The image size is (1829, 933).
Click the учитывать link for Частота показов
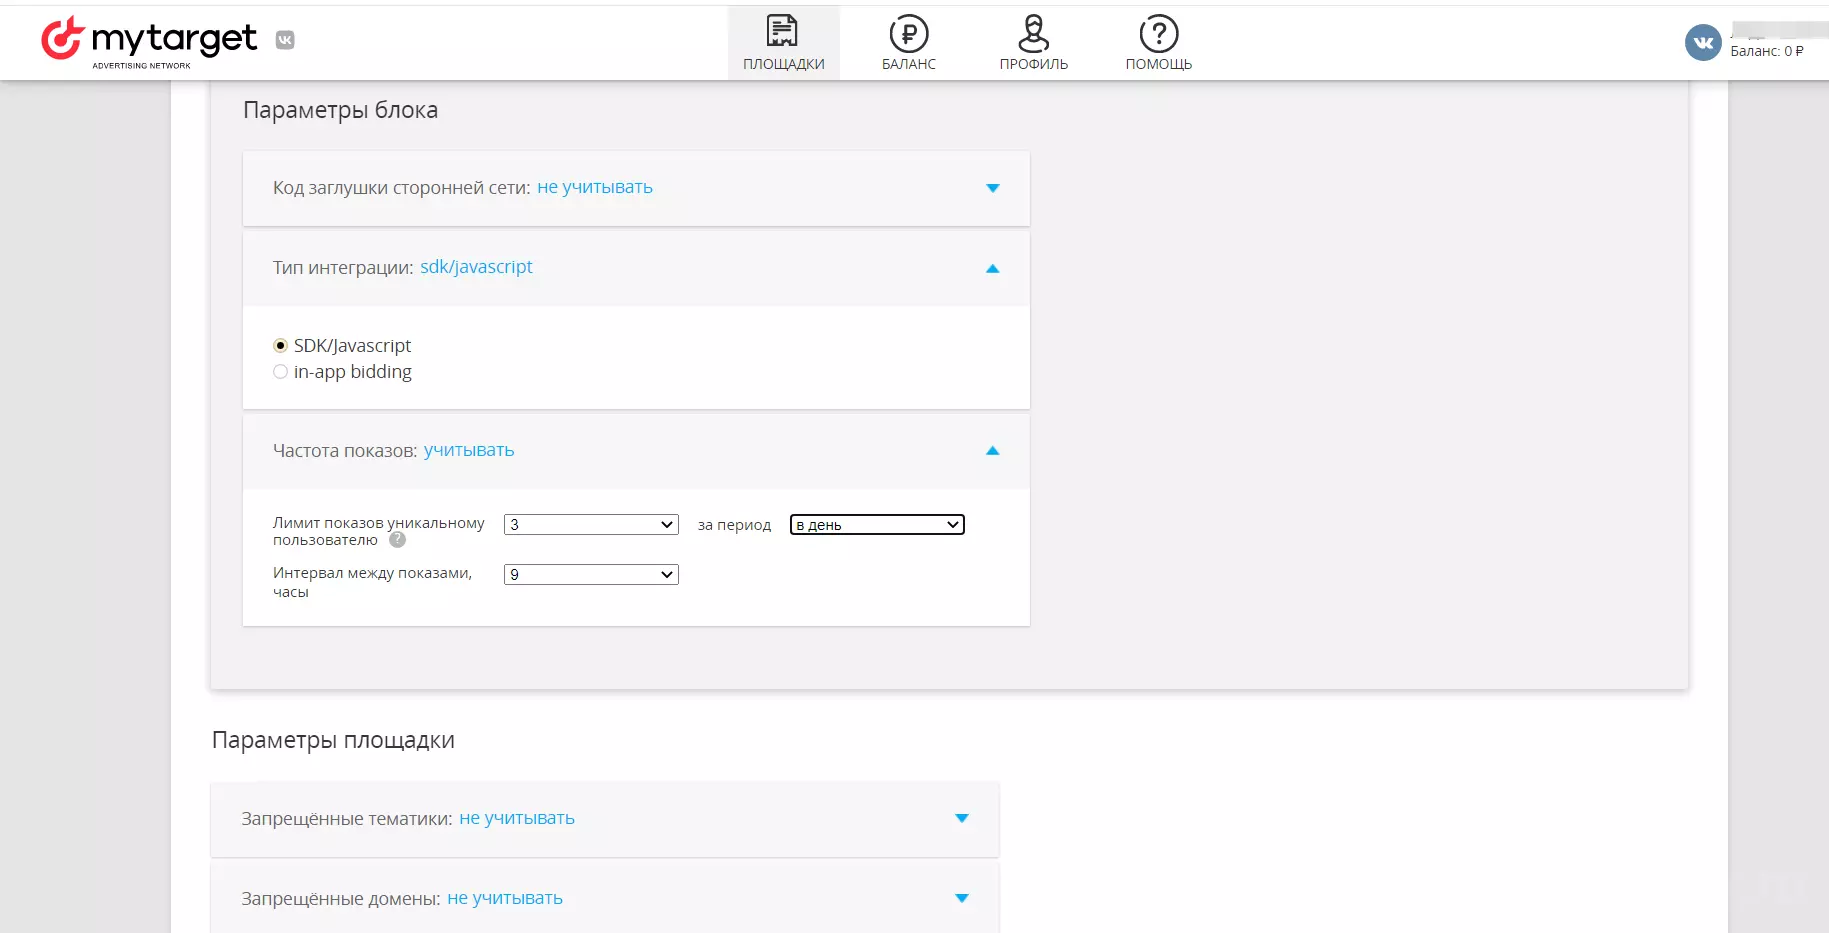point(469,450)
